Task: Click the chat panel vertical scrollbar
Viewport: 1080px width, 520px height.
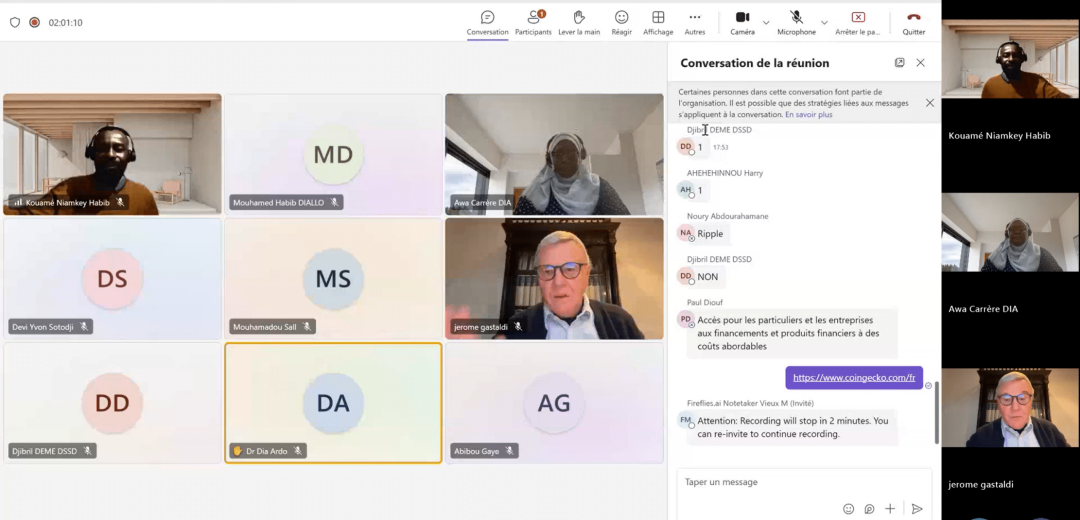Action: [x=936, y=412]
